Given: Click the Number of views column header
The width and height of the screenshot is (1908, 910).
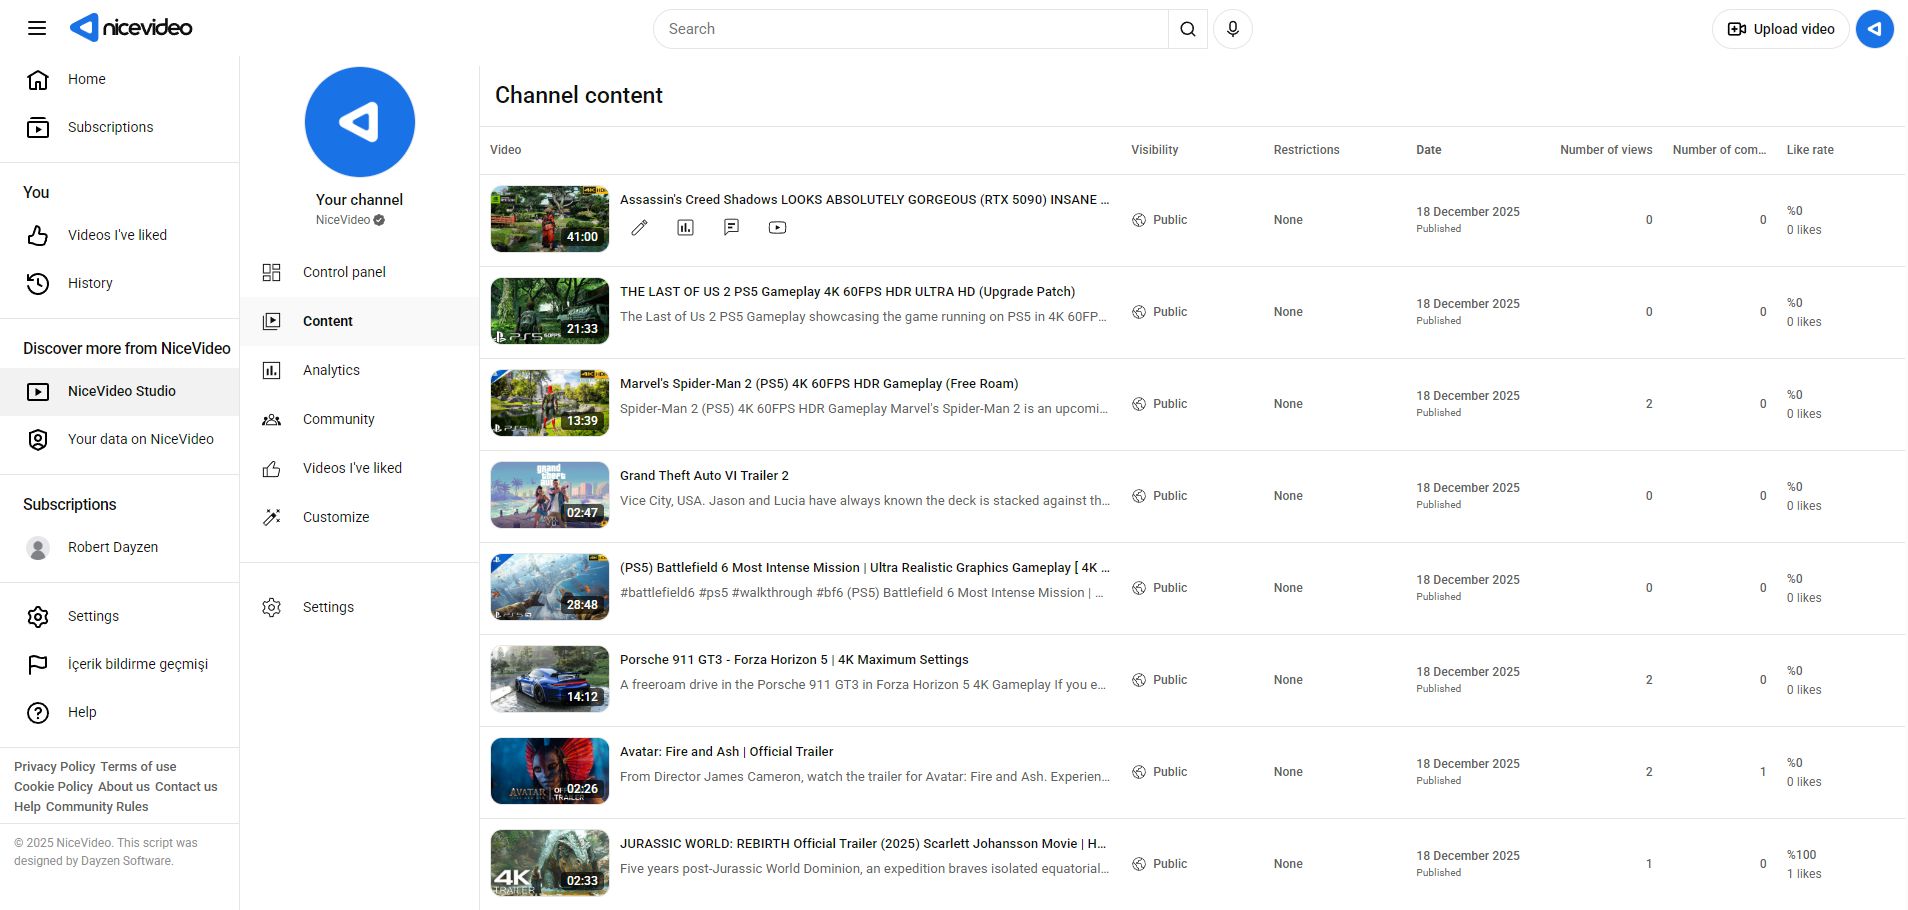Looking at the screenshot, I should coord(1606,150).
